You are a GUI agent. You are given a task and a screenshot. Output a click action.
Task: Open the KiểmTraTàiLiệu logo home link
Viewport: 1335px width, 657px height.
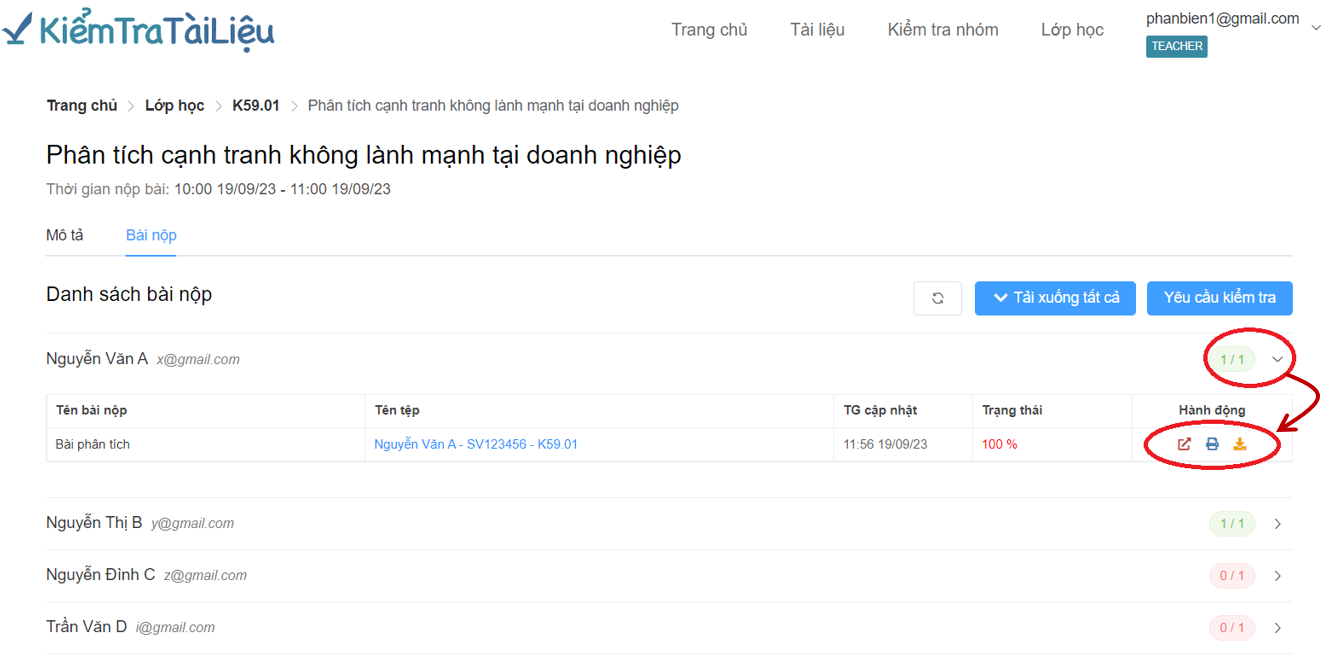pos(138,30)
